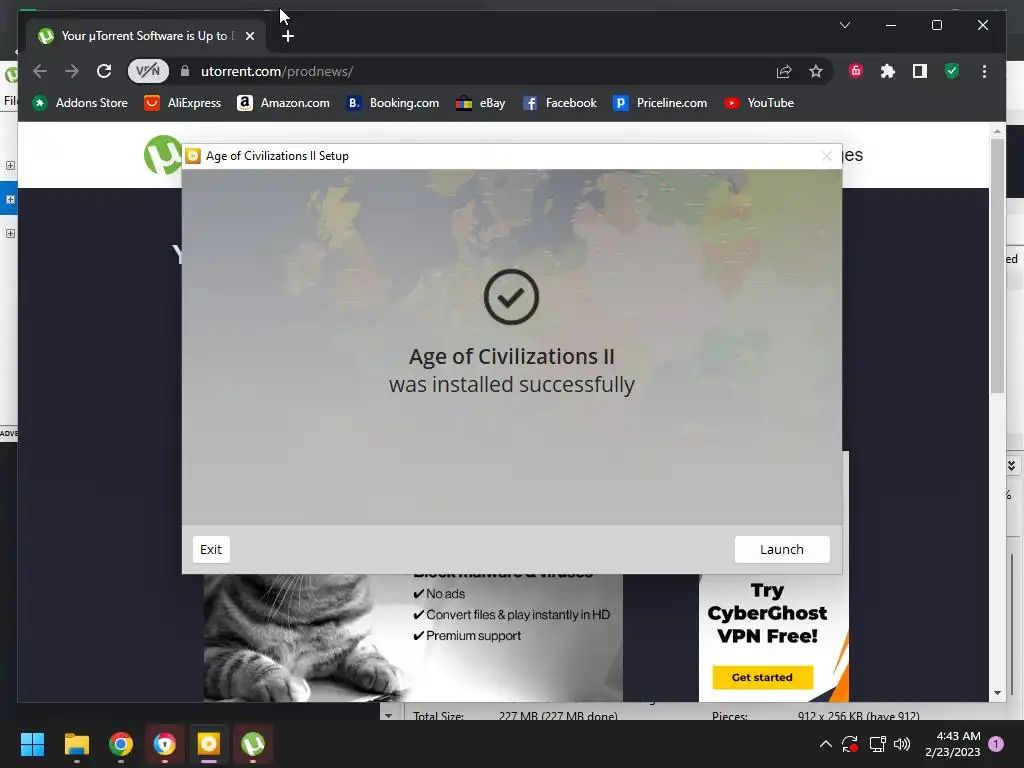Bookmark this page with the star
The height and width of the screenshot is (768, 1024).
click(x=816, y=71)
